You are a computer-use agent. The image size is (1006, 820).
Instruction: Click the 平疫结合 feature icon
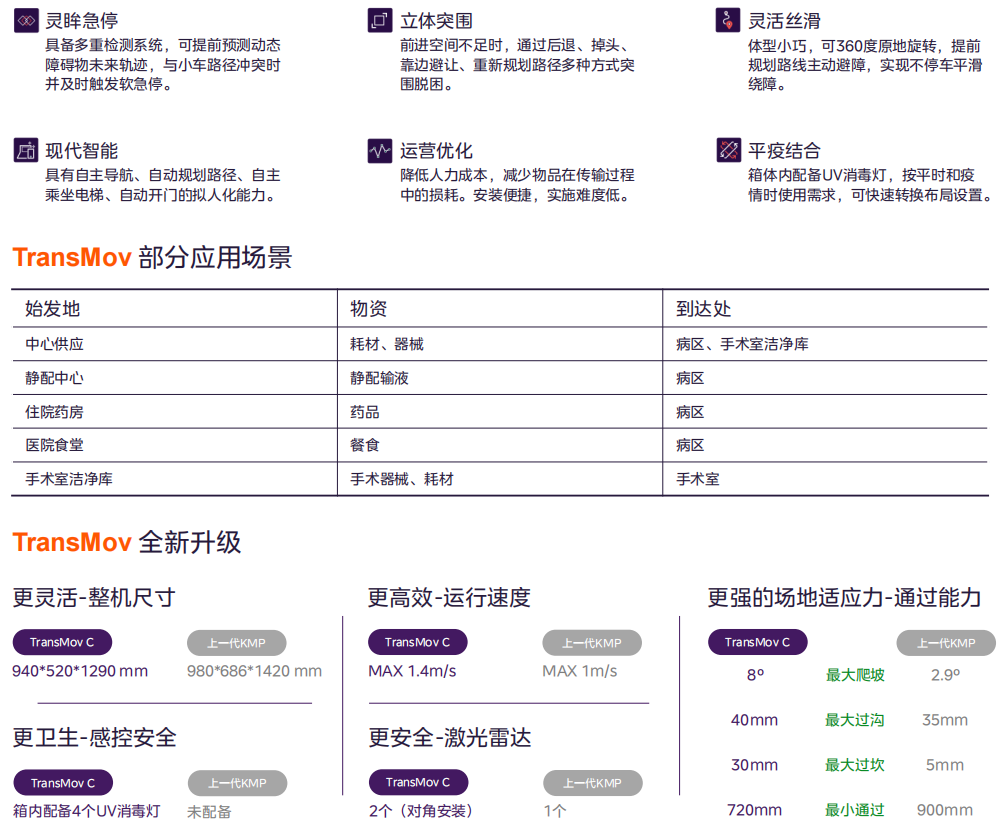click(728, 150)
